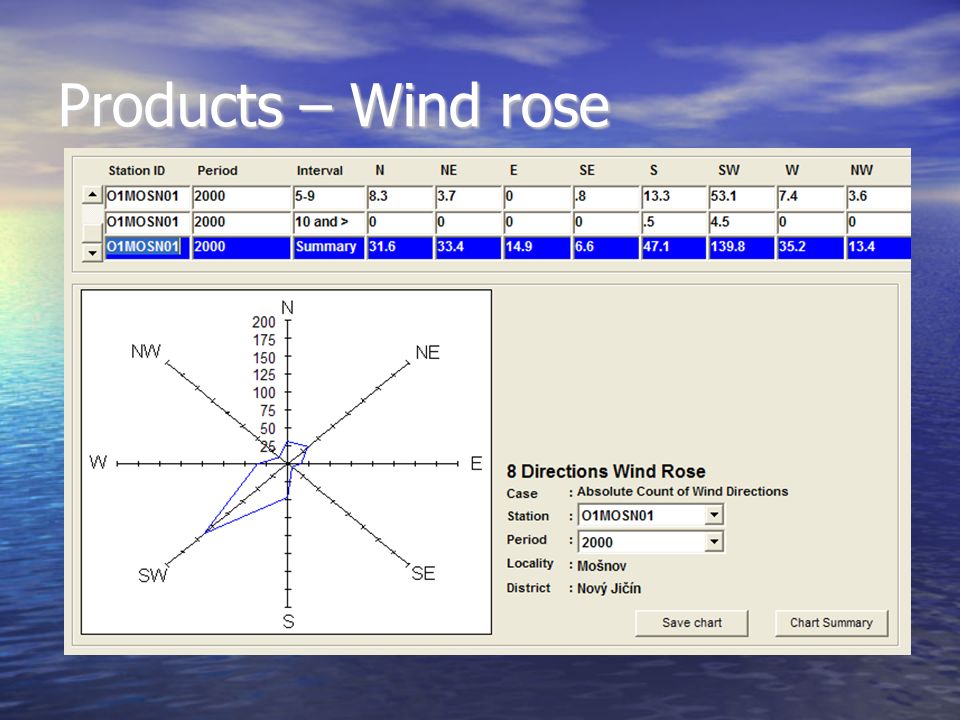Click the Period cell 2000 in 5-9 row
960x720 pixels.
point(241,197)
